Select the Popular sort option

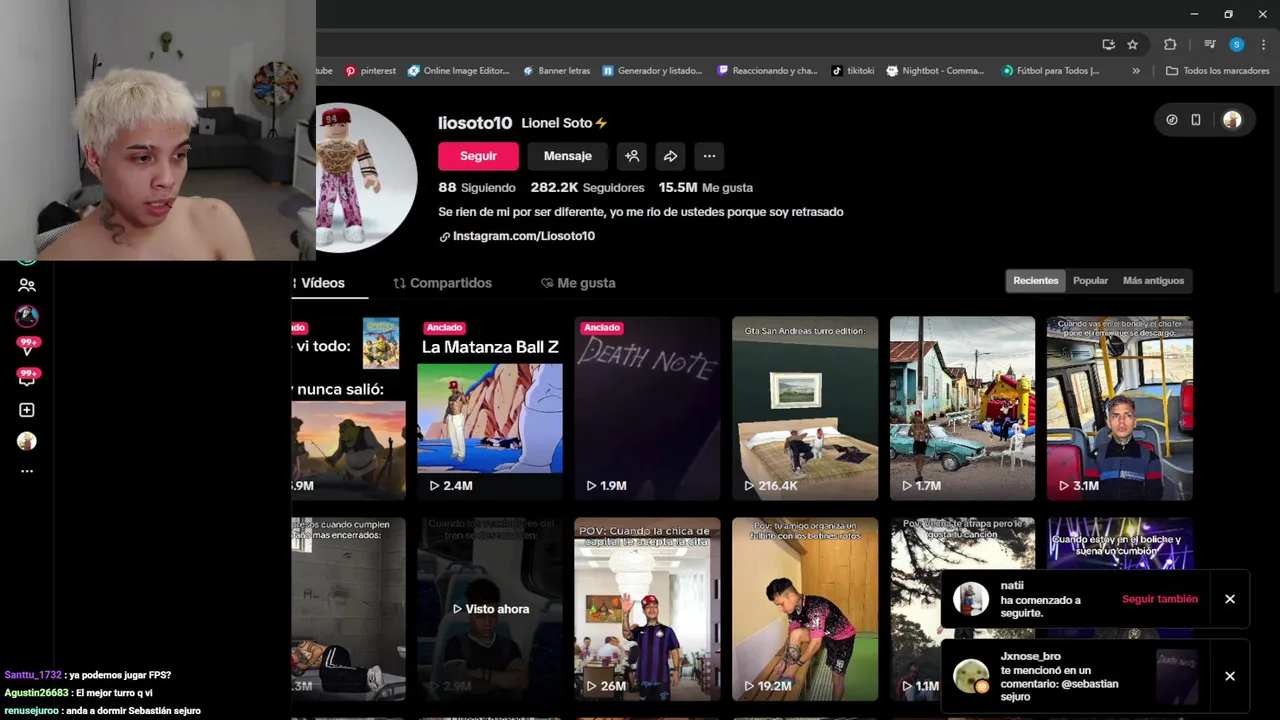1090,281
